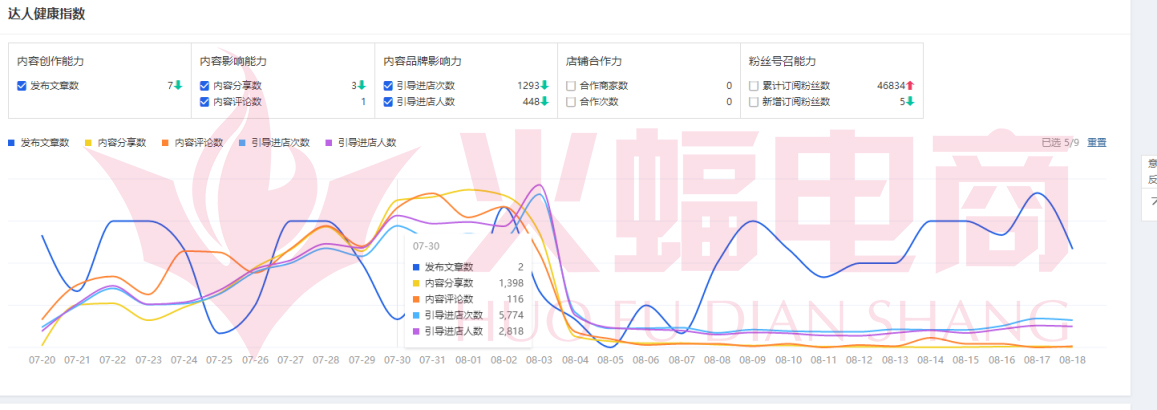1157x410 pixels.
Task: Click the blue 发布文章数 legend square
Action: point(11,143)
